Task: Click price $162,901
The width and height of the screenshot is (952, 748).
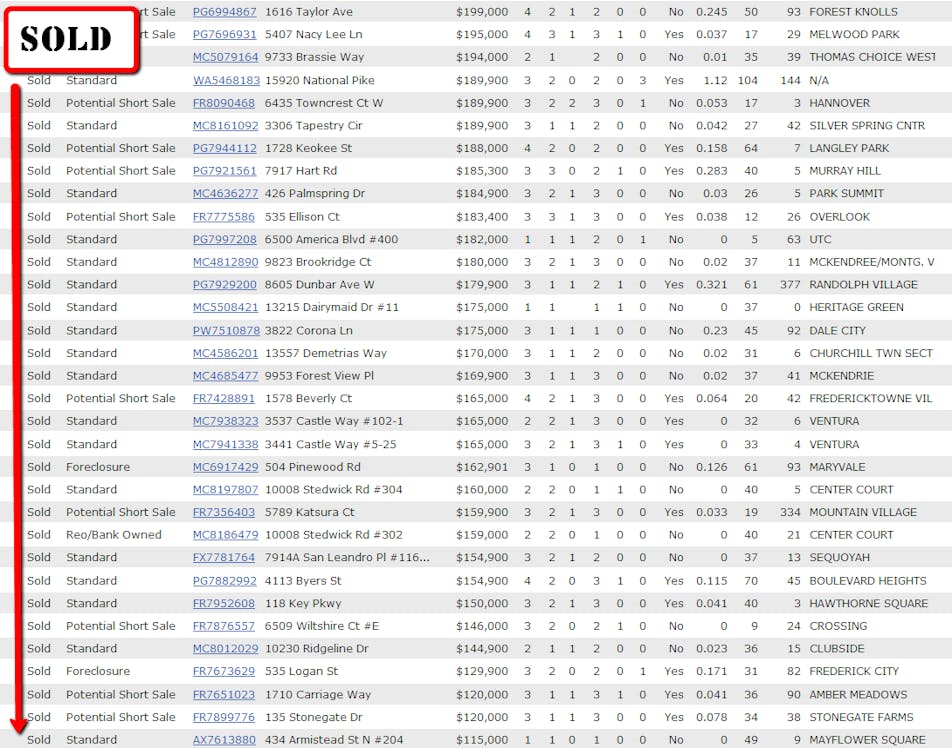Action: coord(482,467)
